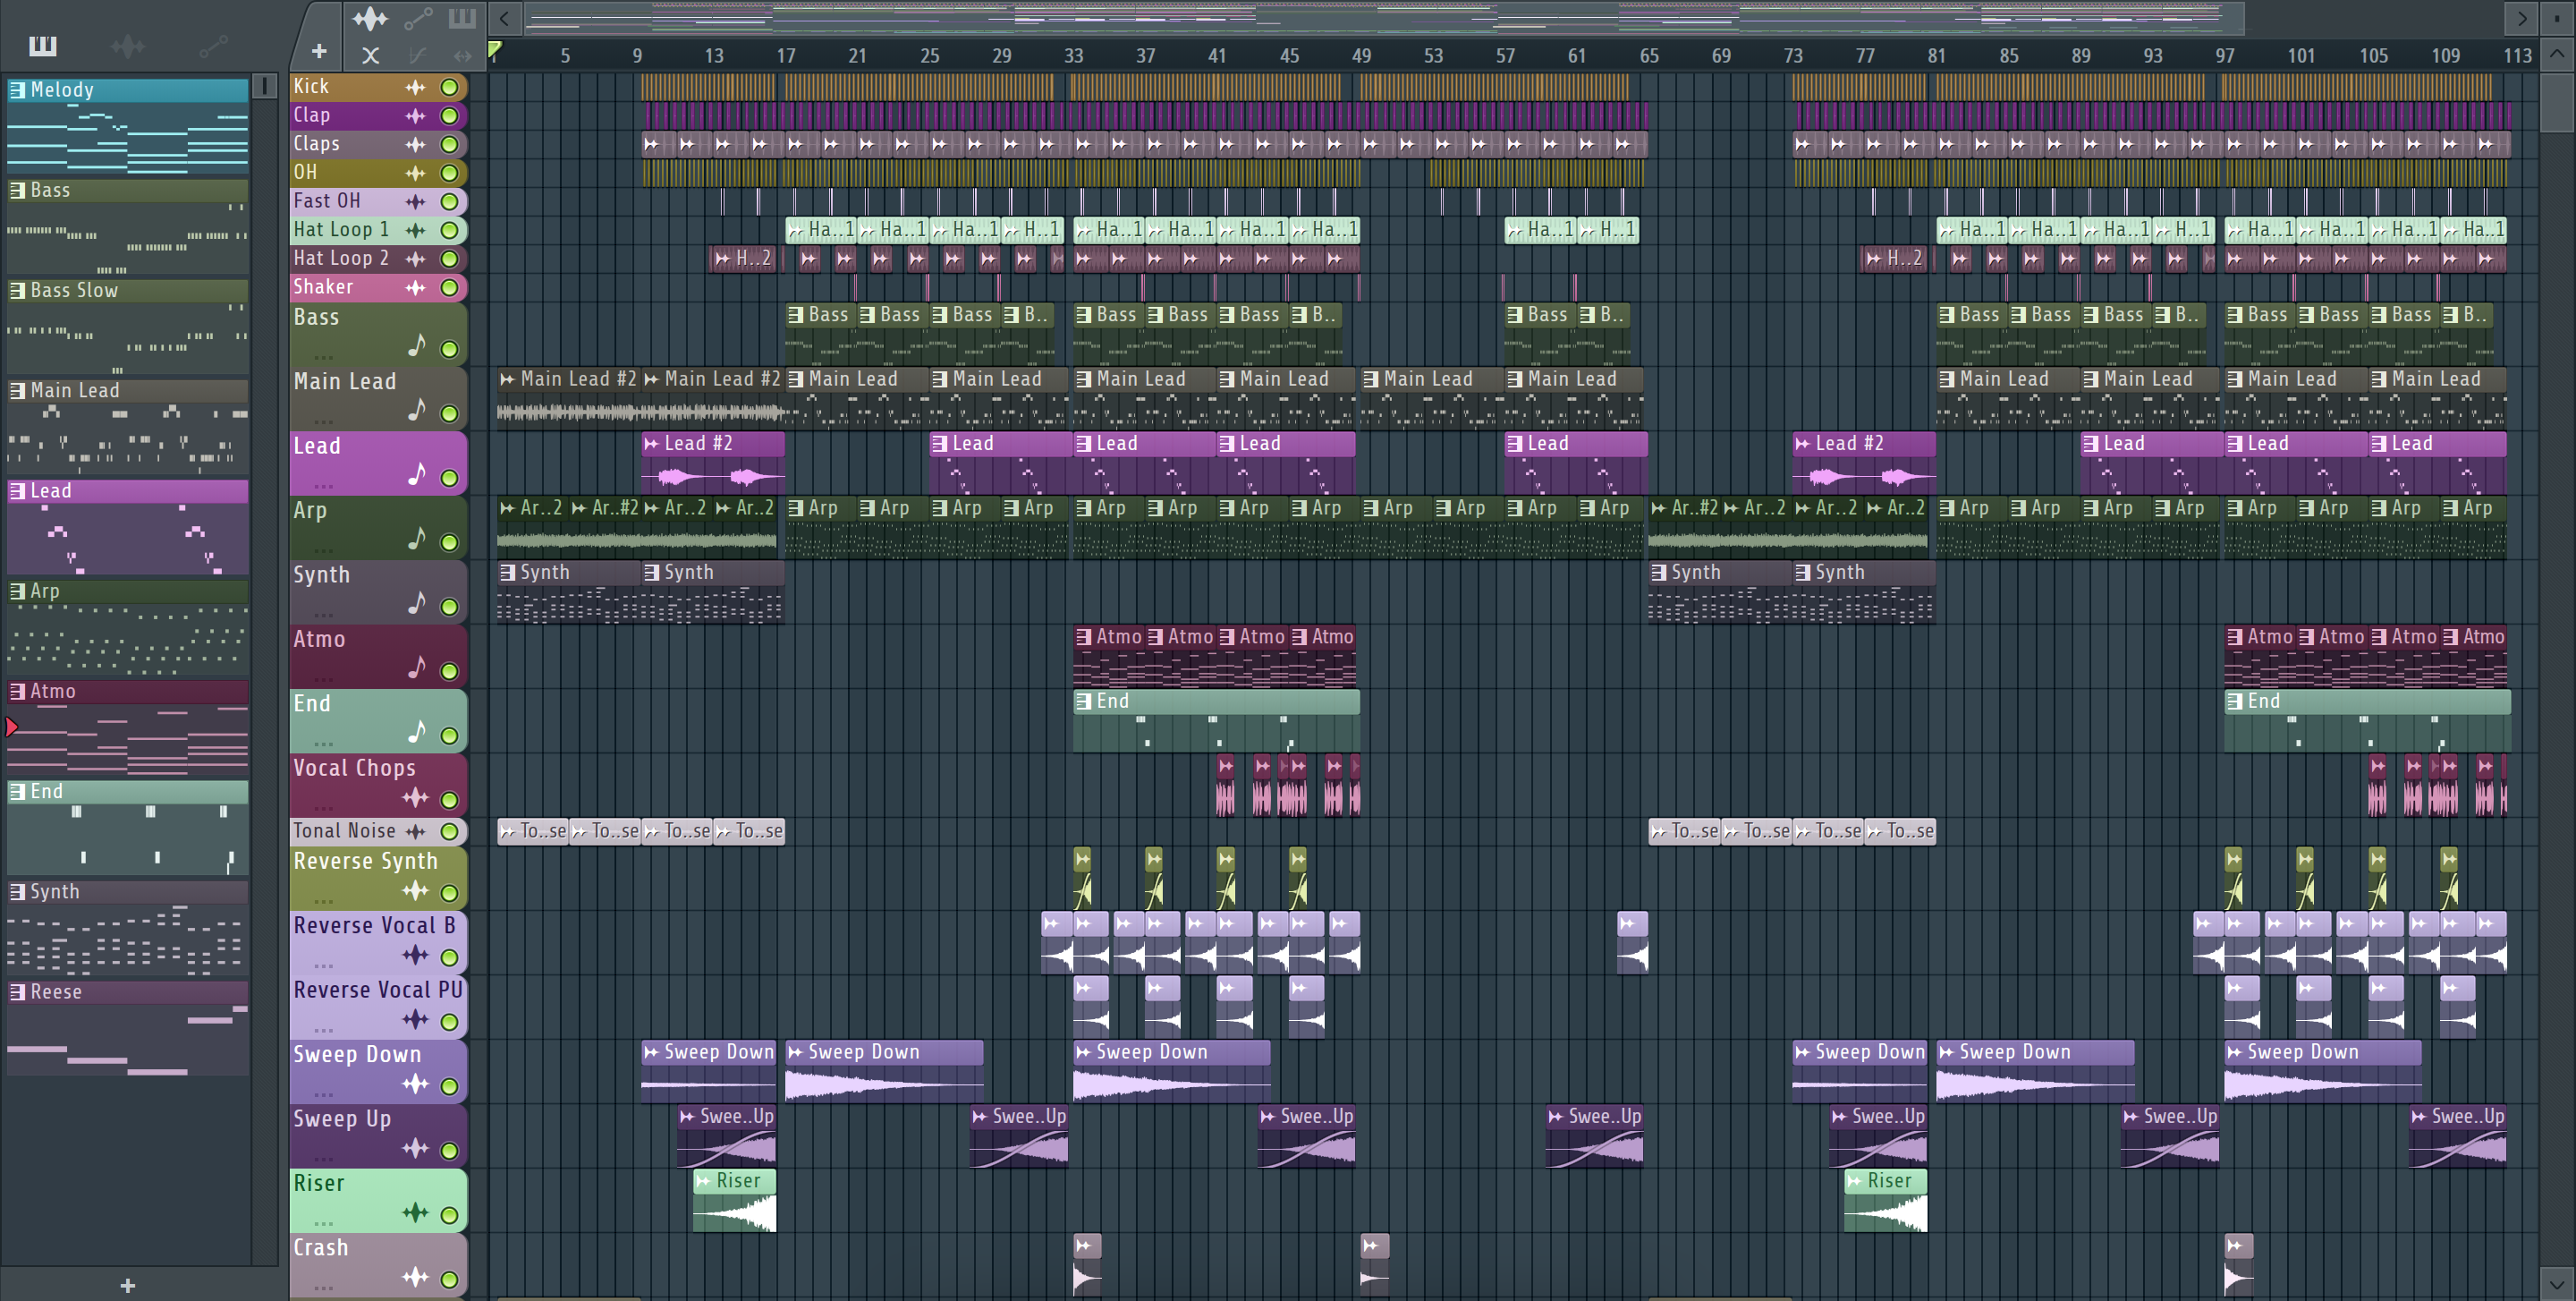Click the song overview minimap bar
This screenshot has height=1301, width=2576.
click(x=1384, y=17)
